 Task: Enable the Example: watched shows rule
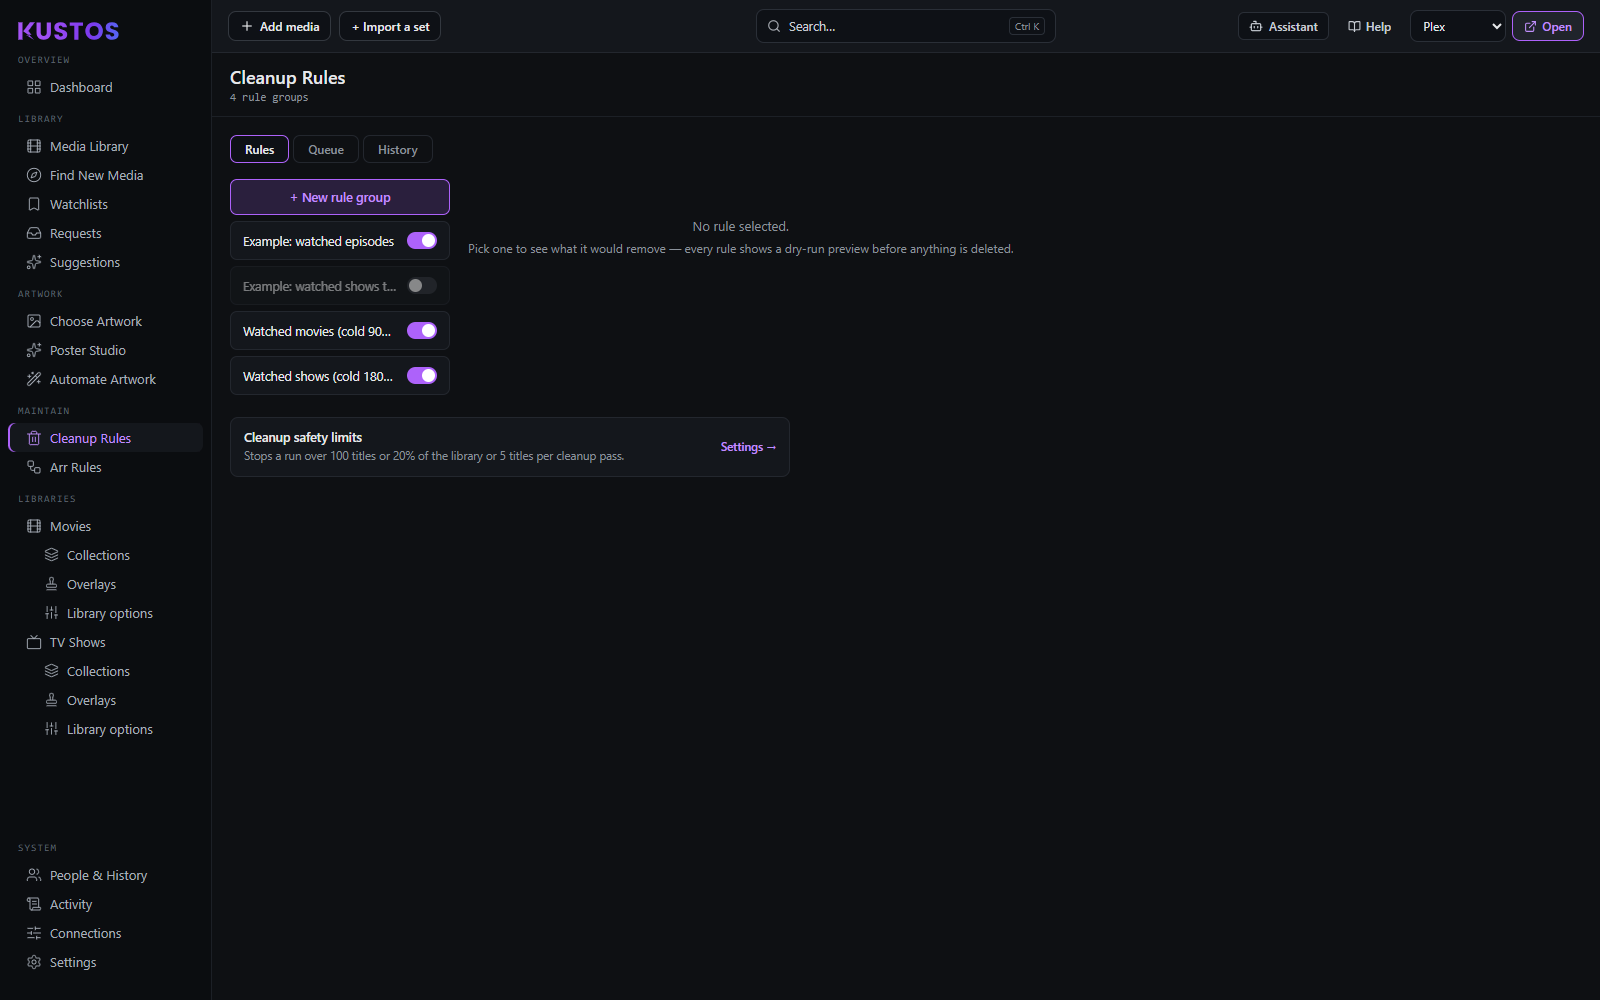coord(422,286)
